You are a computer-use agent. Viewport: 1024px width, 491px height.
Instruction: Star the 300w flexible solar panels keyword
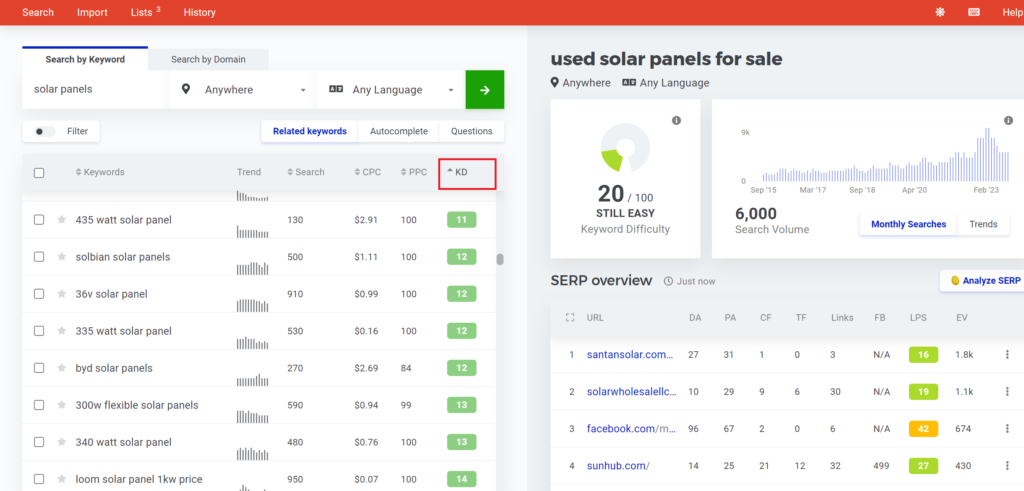[x=61, y=405]
